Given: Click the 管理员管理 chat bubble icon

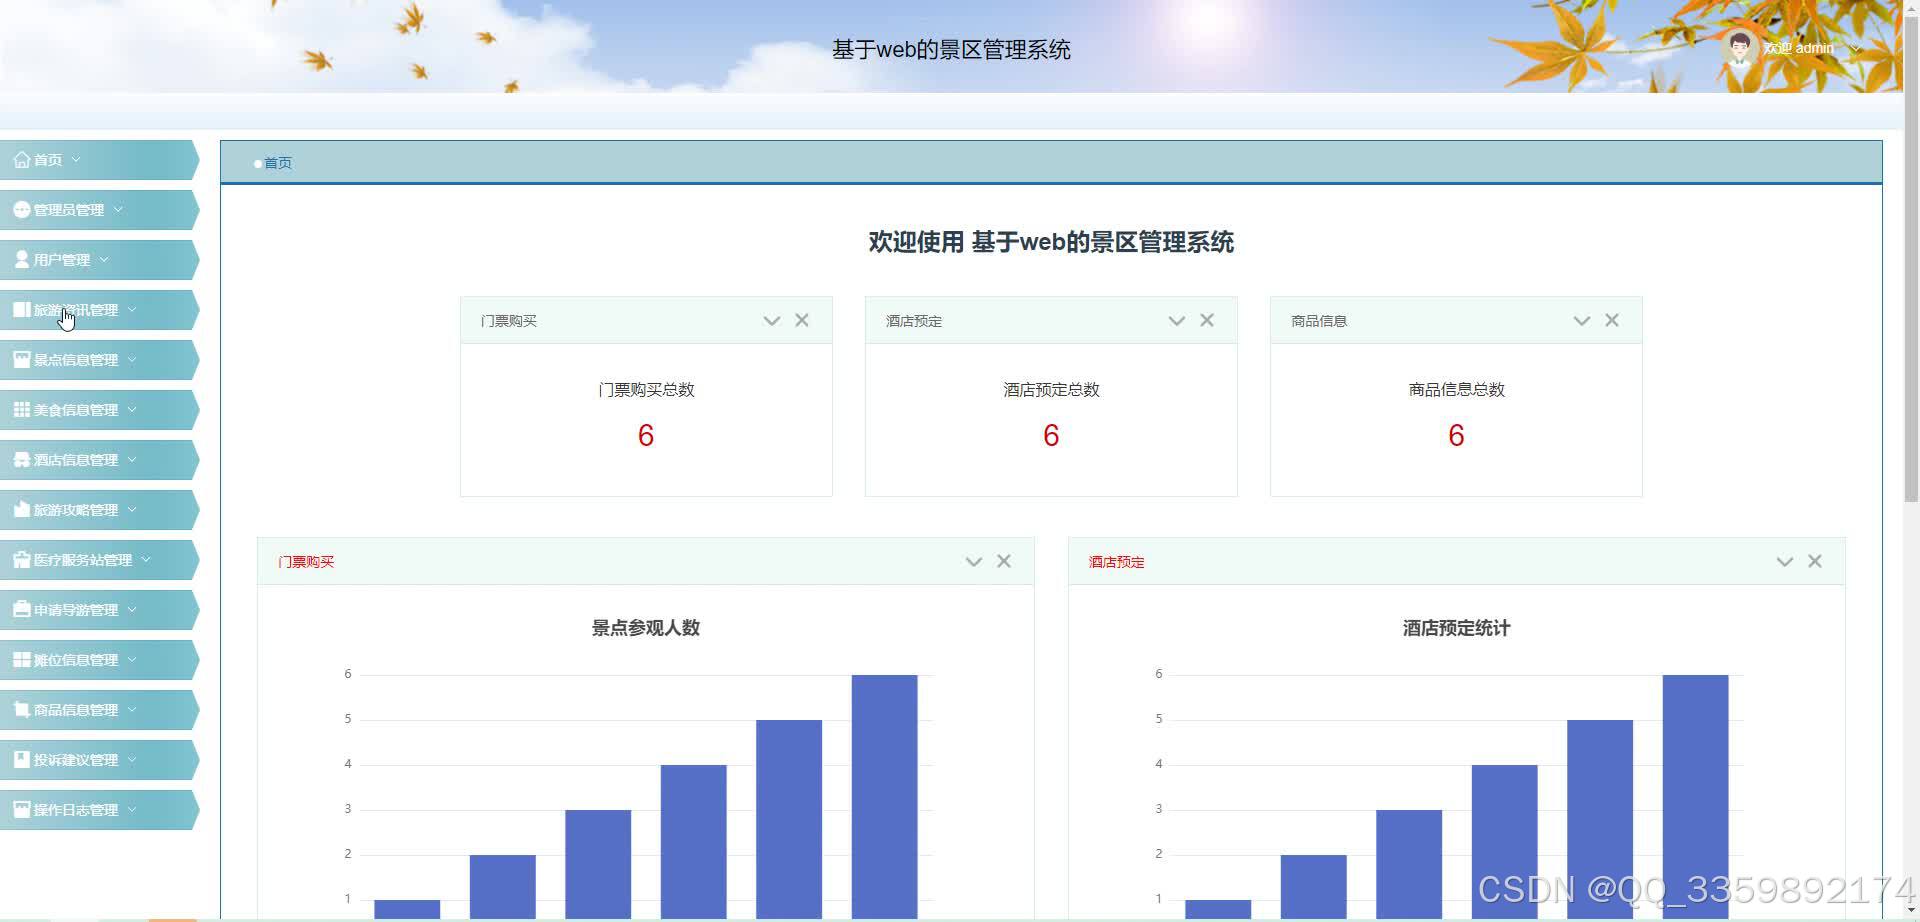Looking at the screenshot, I should tap(22, 209).
